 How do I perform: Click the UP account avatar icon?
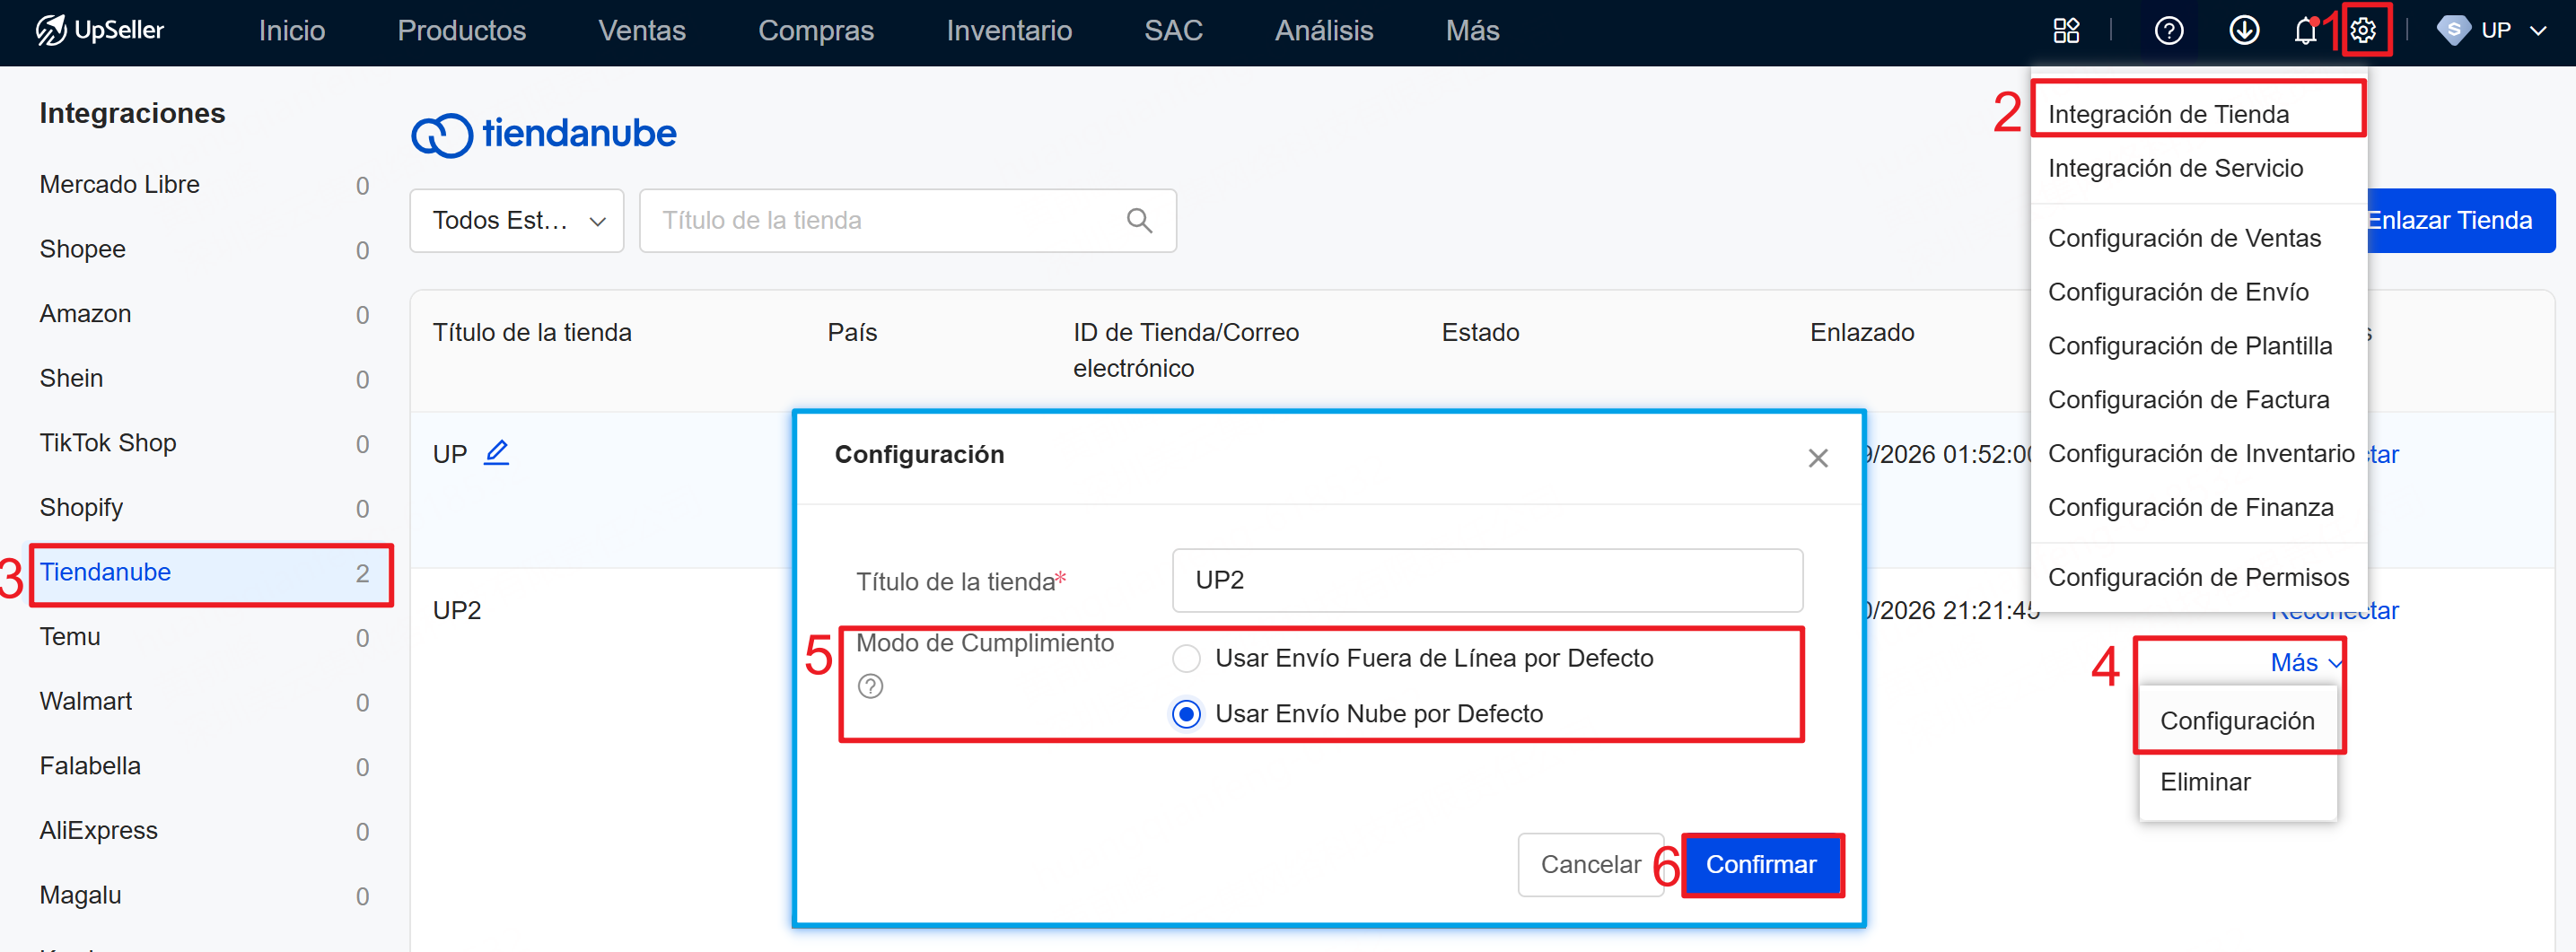[x=2453, y=31]
